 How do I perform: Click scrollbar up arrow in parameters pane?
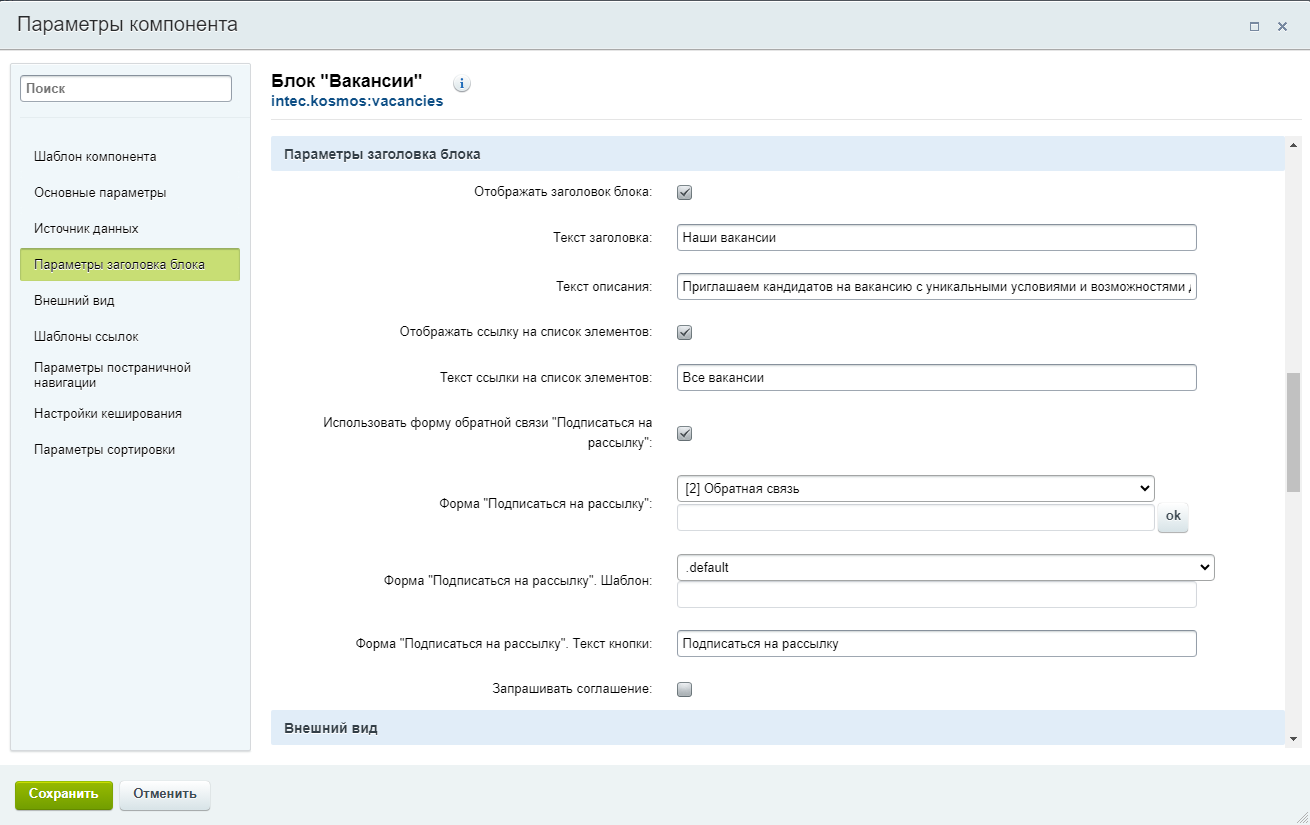coord(1293,146)
